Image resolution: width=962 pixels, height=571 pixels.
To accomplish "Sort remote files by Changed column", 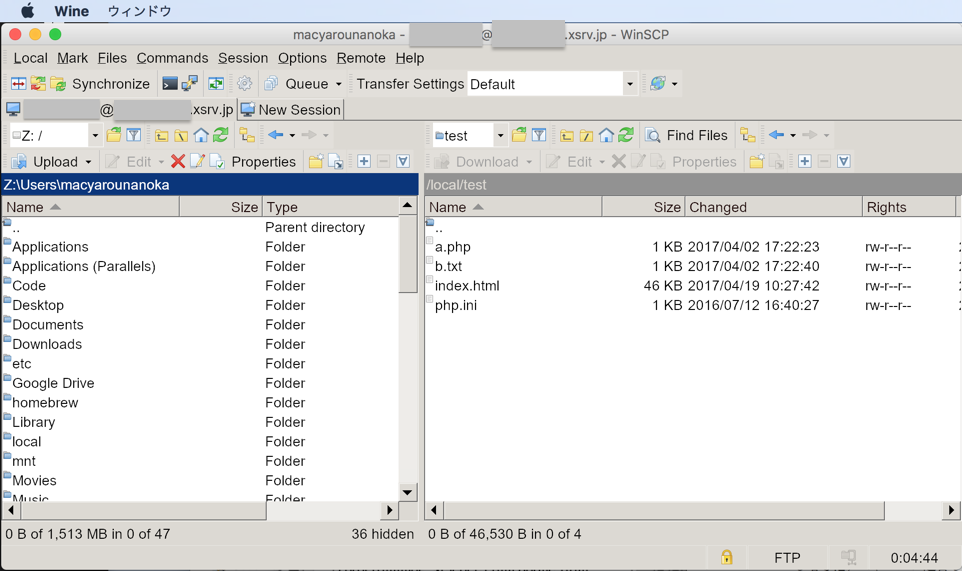I will (x=773, y=207).
